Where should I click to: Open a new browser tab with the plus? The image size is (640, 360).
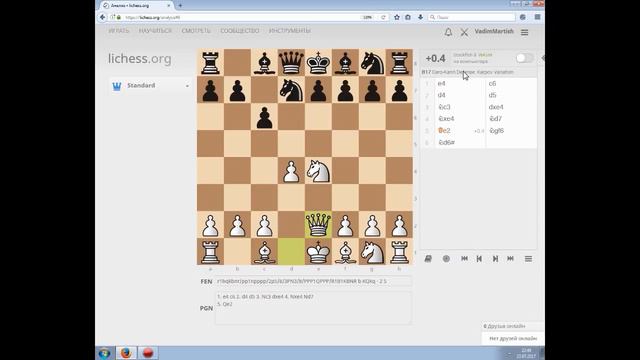click(180, 6)
